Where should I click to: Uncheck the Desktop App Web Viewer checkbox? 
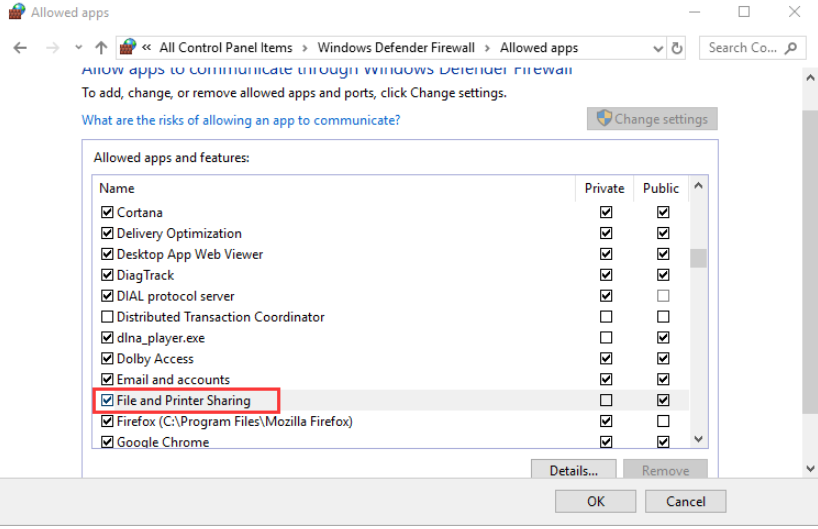point(107,254)
